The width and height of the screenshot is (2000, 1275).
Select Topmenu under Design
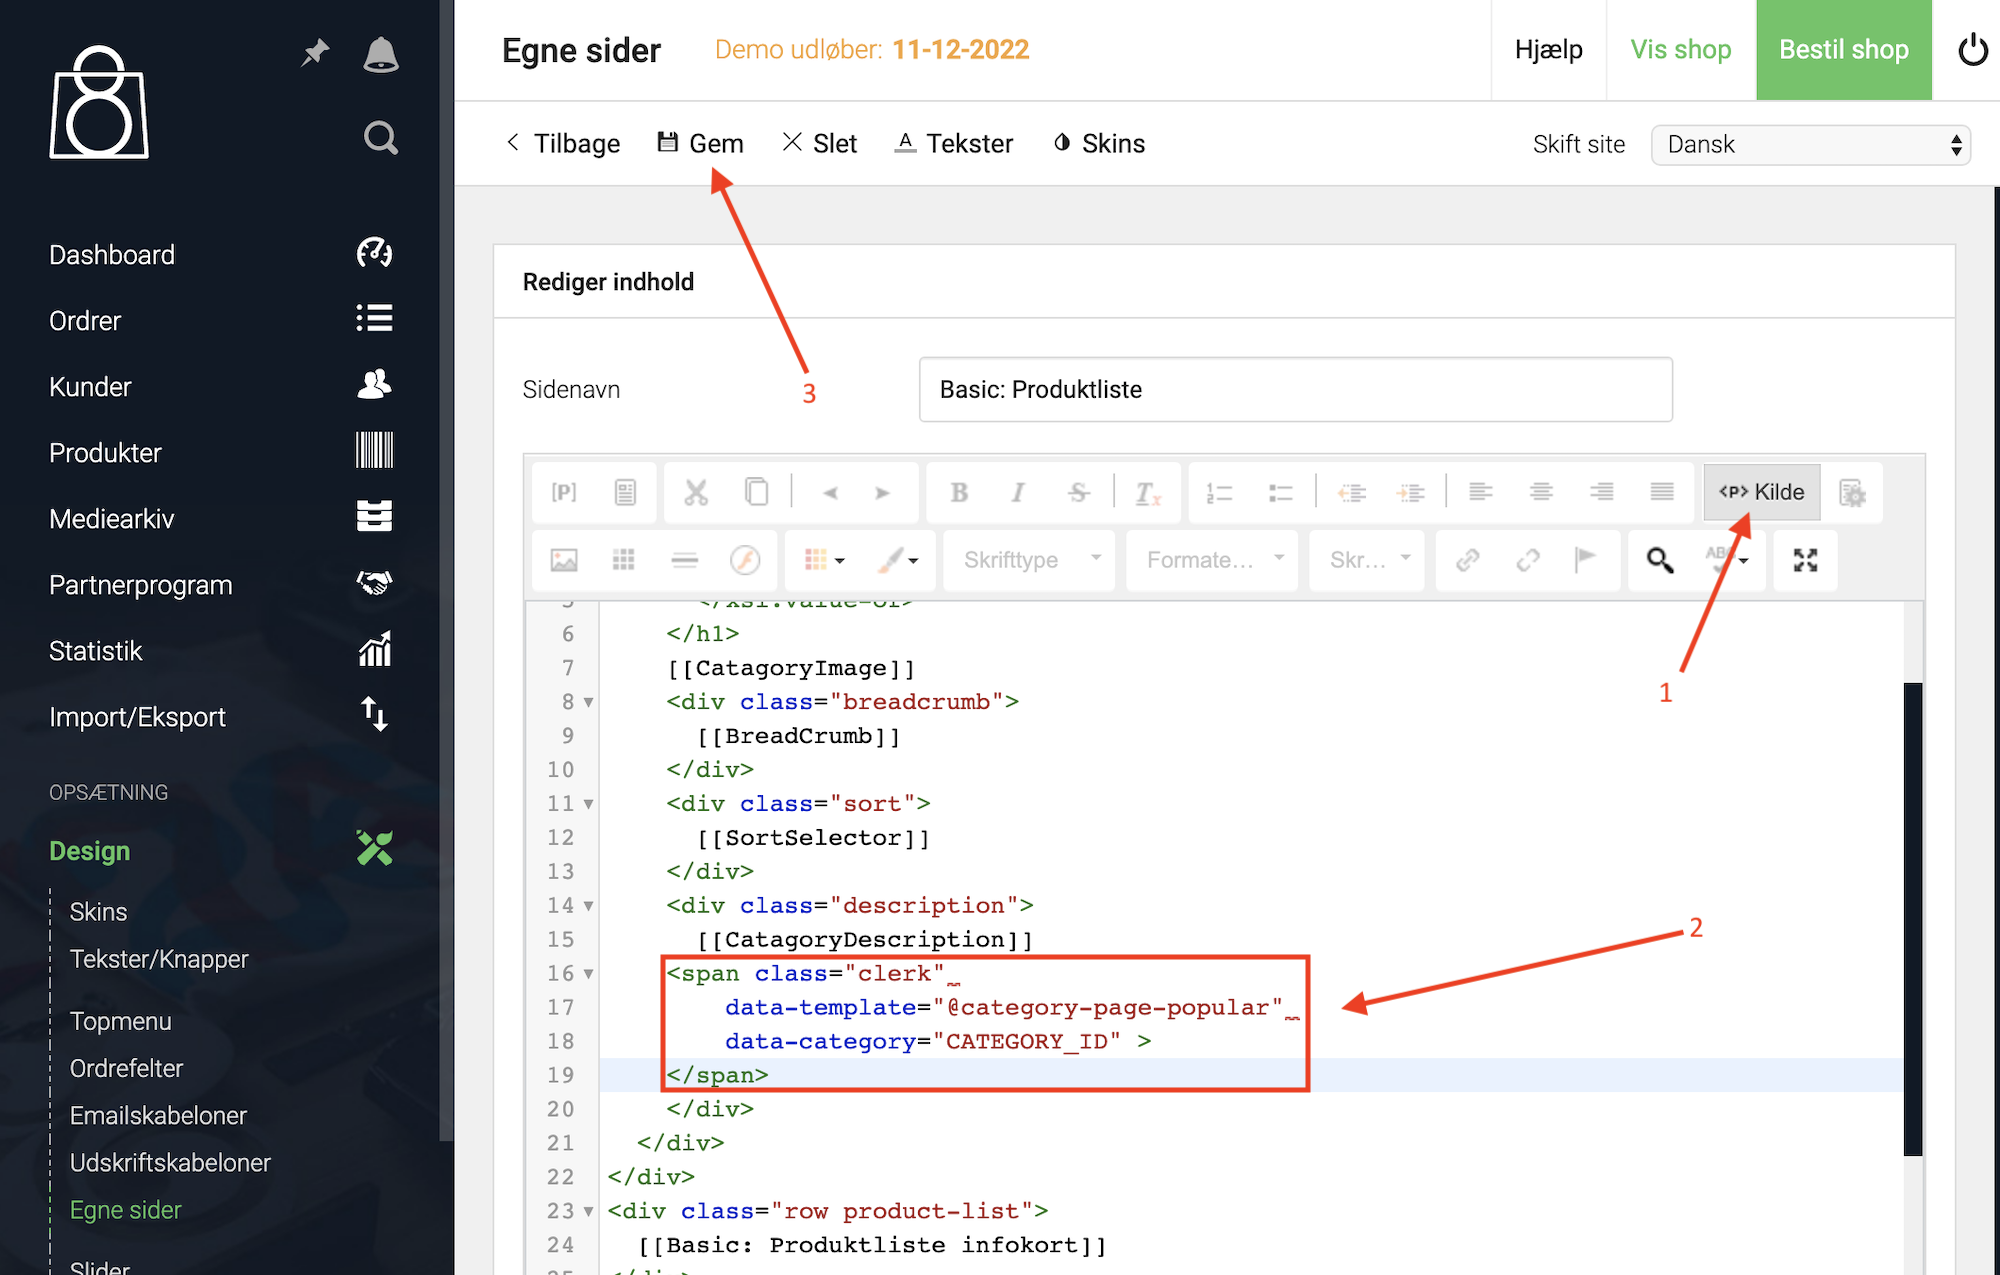click(120, 1021)
